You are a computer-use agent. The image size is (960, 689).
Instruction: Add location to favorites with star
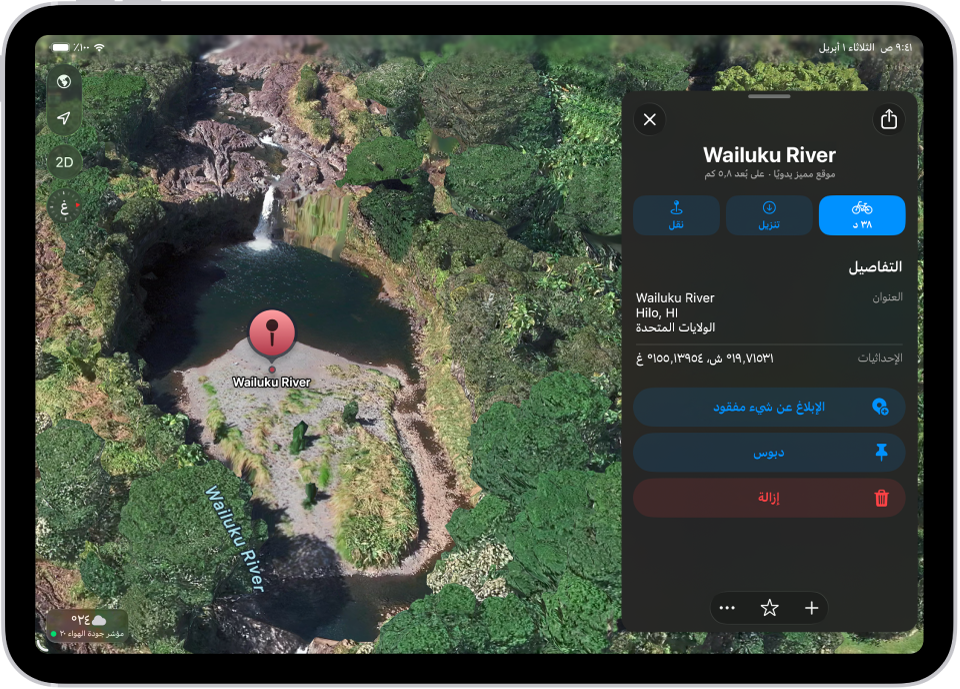tap(769, 608)
